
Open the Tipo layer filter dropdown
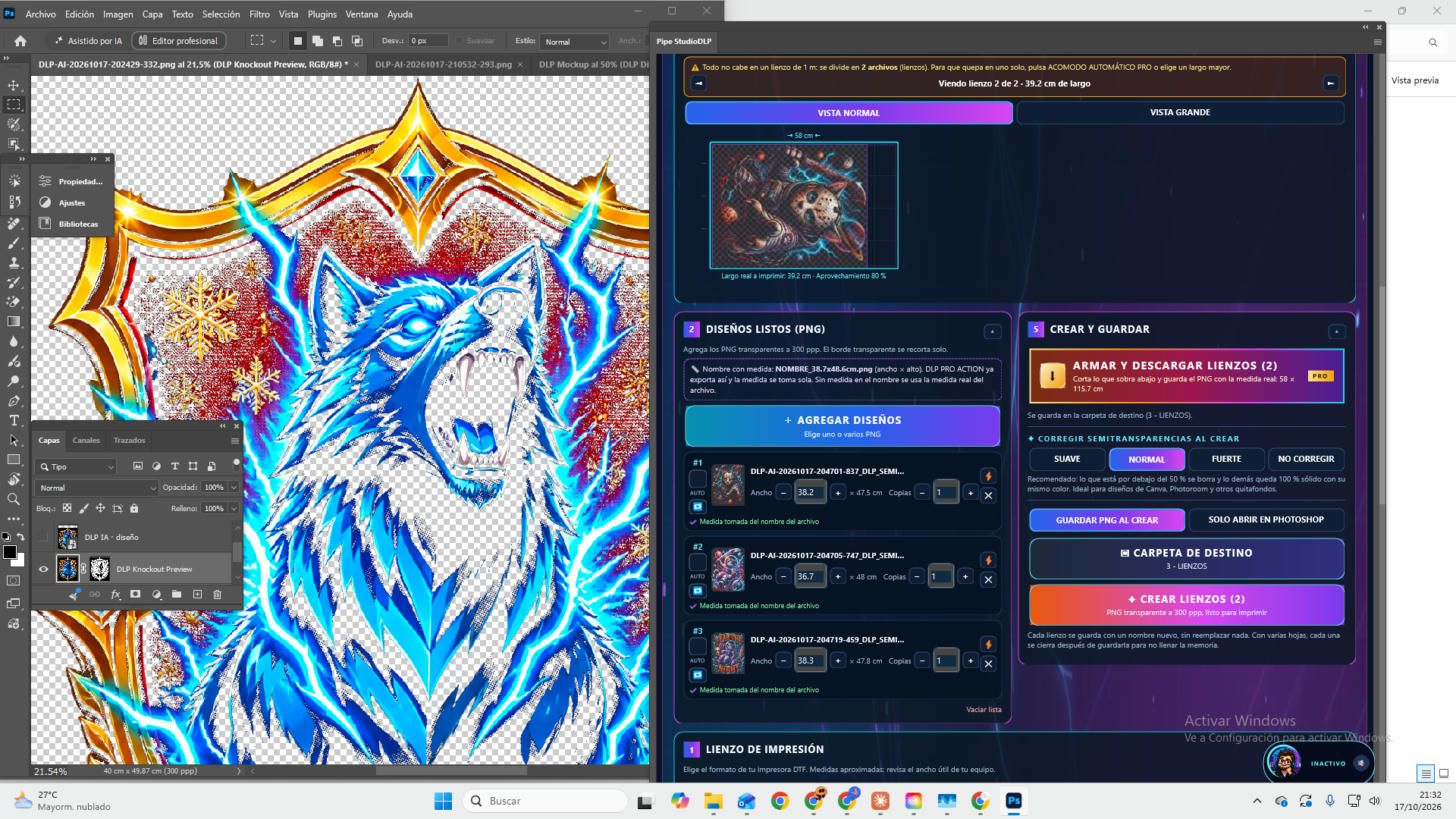(x=76, y=466)
